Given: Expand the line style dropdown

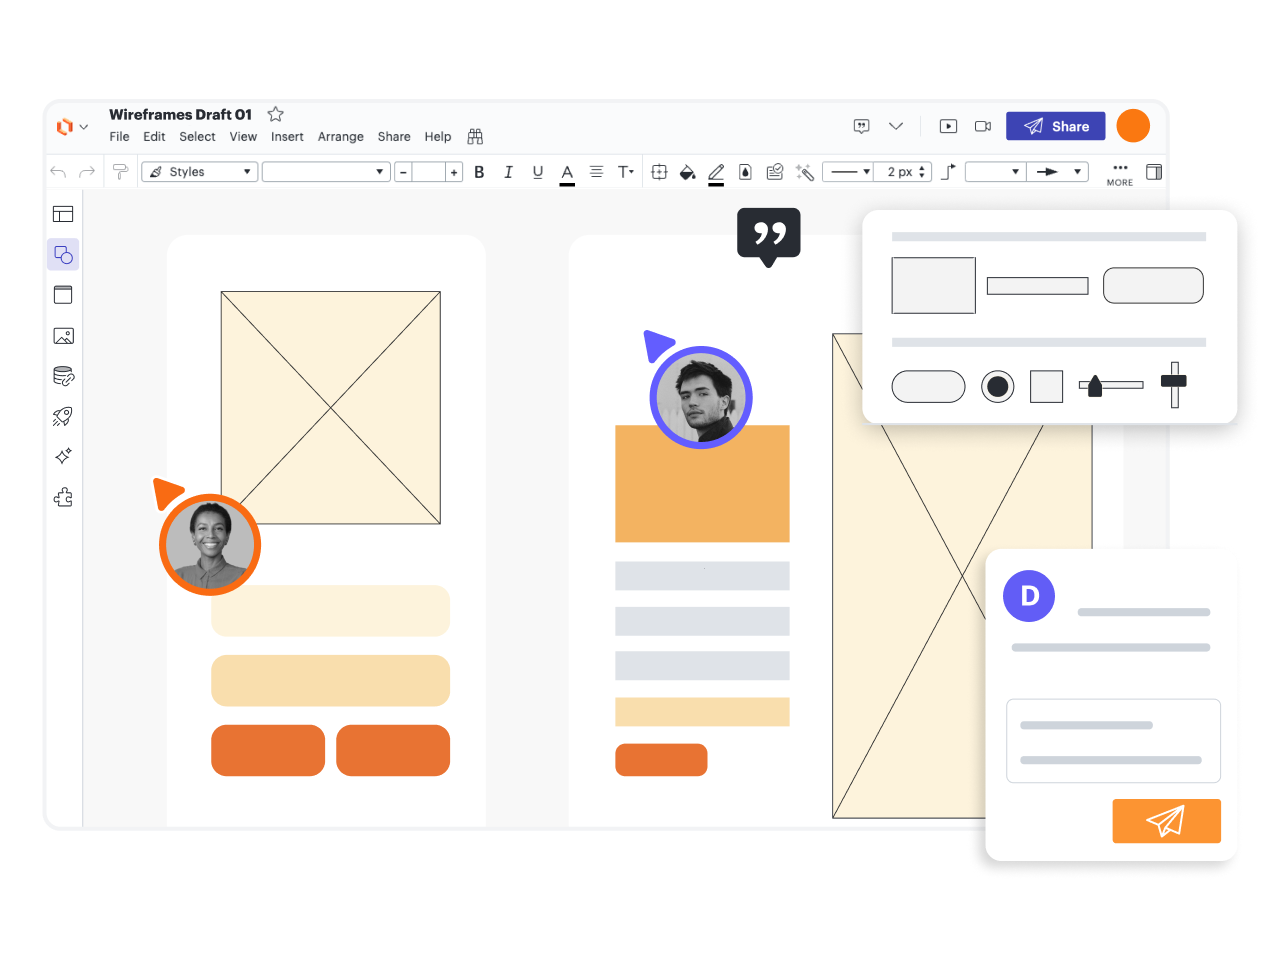Looking at the screenshot, I should (x=848, y=172).
